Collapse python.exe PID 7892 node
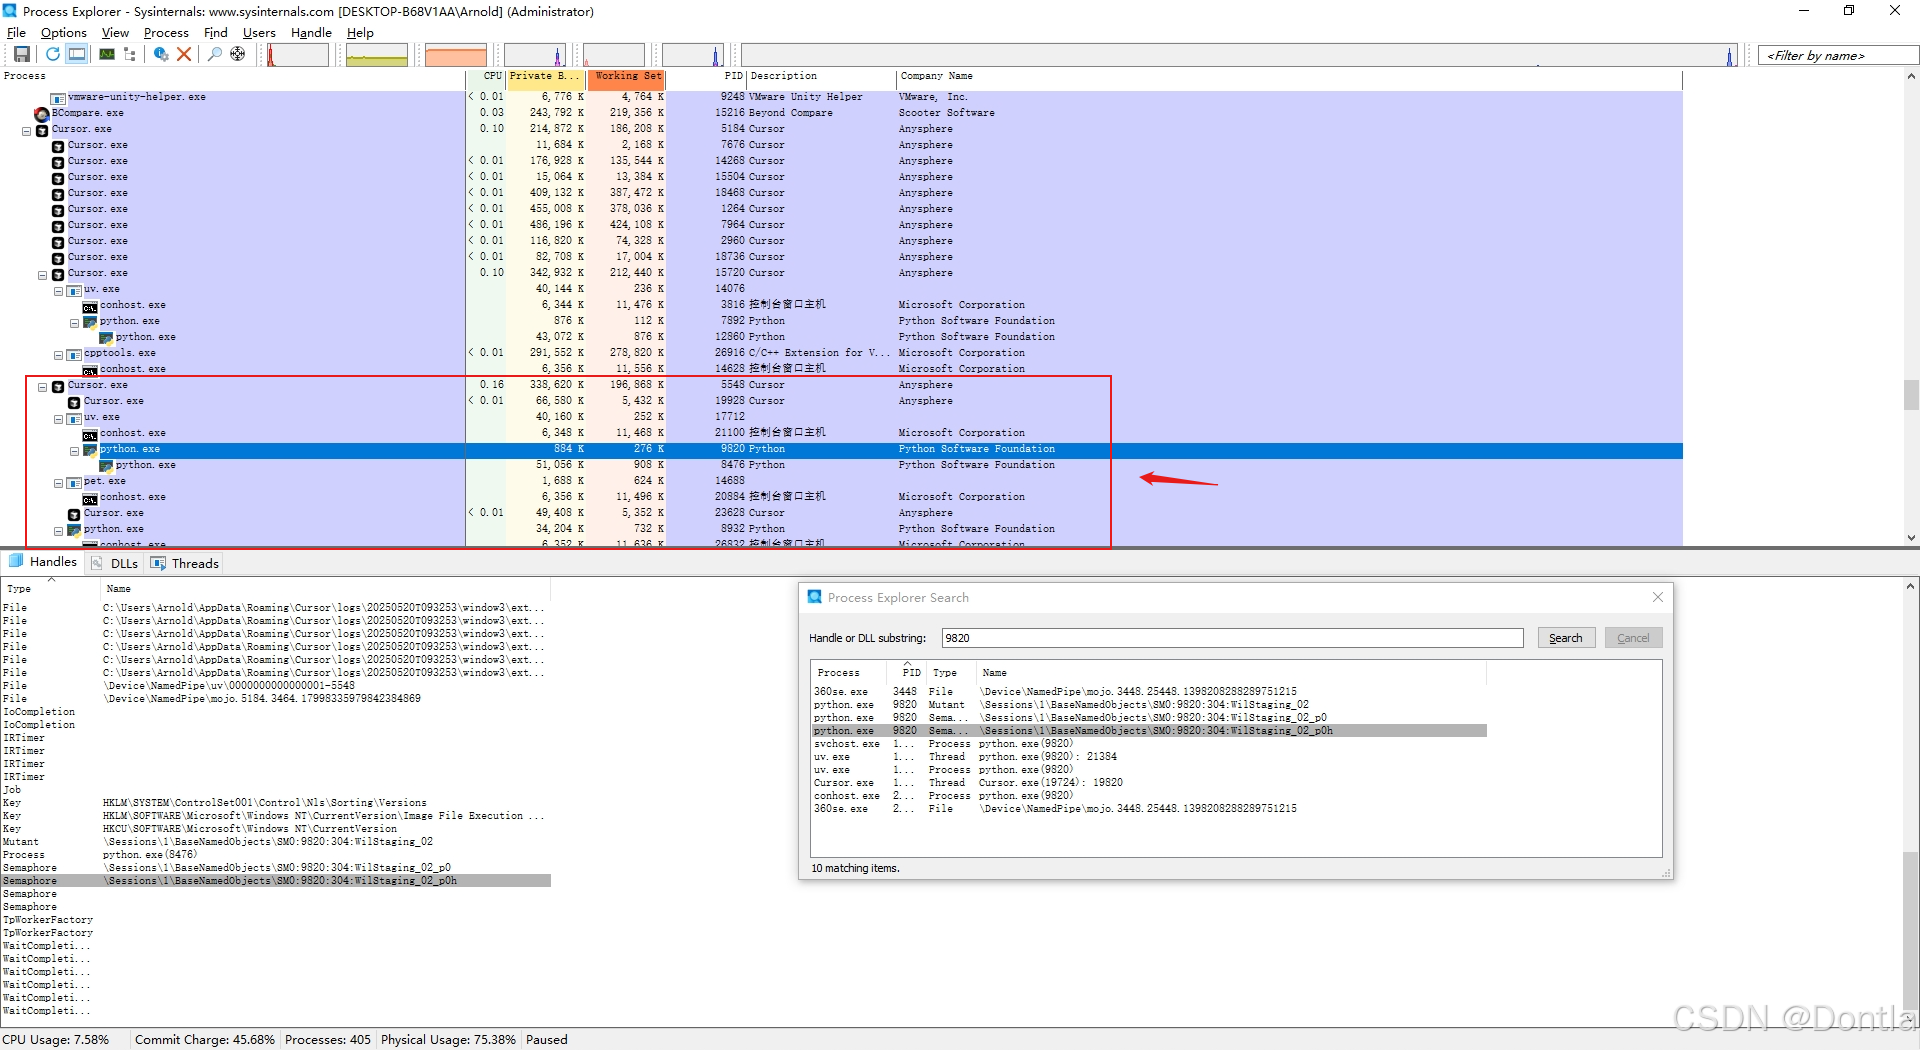The height and width of the screenshot is (1050, 1920). coord(74,323)
